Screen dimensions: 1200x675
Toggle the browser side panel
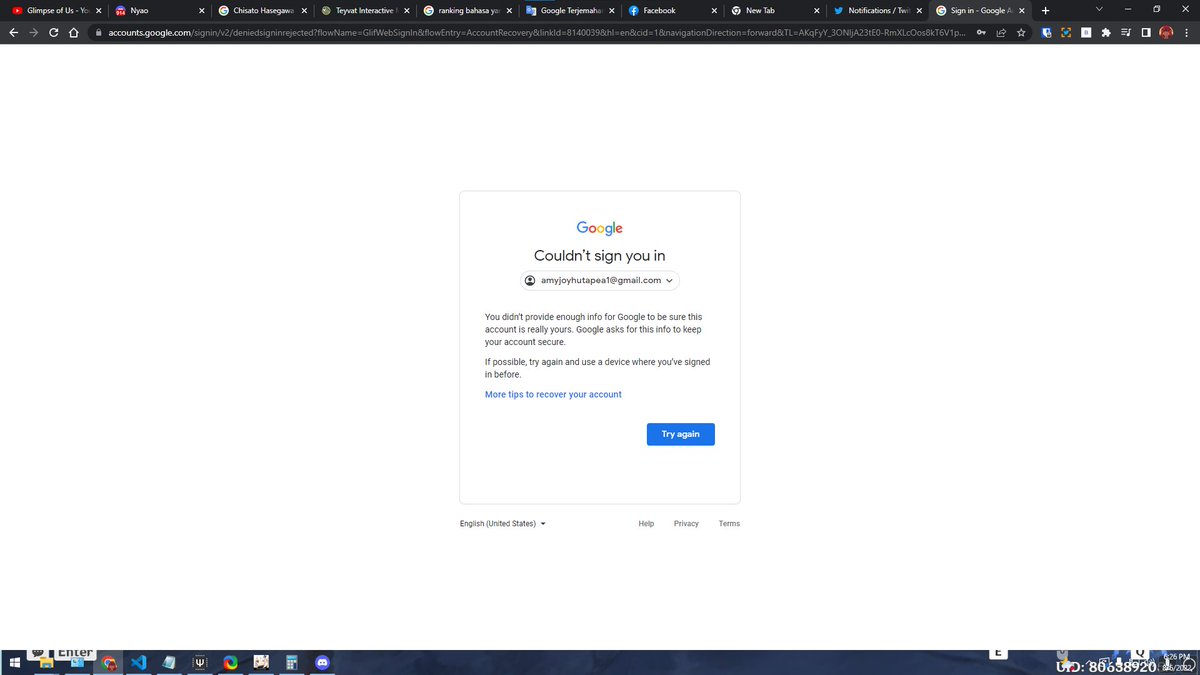(x=1146, y=32)
